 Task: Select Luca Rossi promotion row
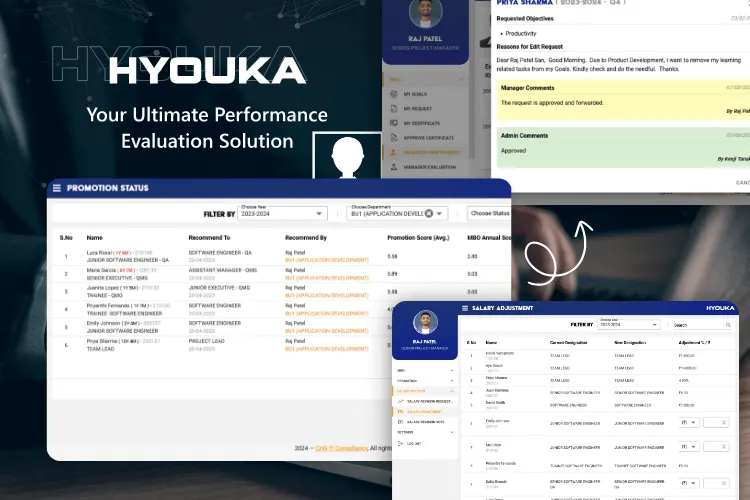(281, 256)
